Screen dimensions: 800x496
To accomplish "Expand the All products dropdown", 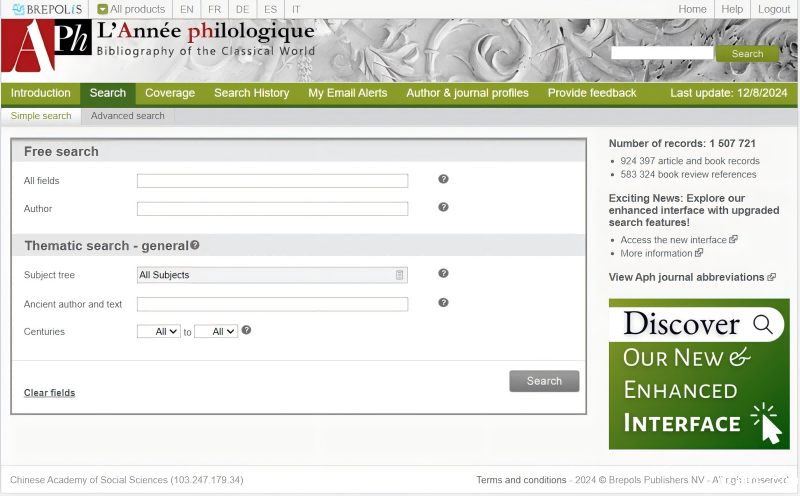I will click(131, 9).
